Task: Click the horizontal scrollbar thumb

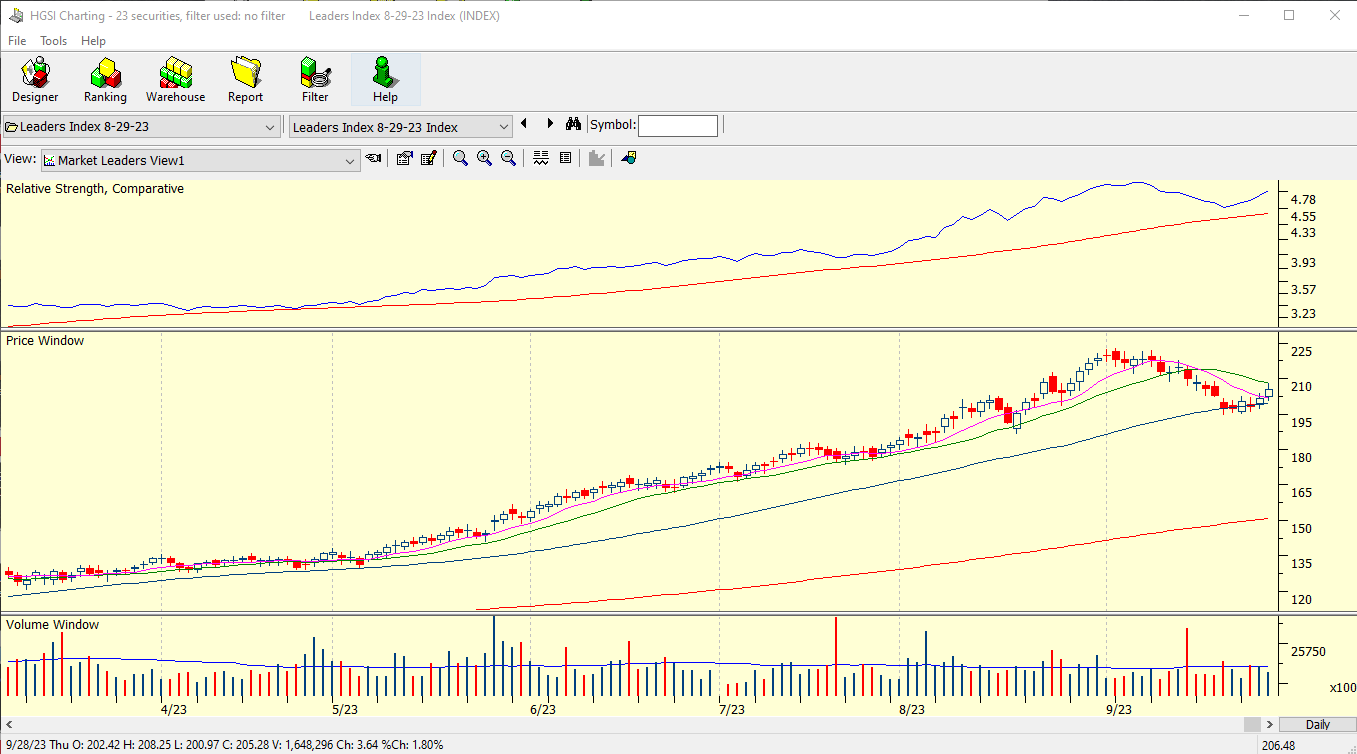Action: [x=1252, y=724]
